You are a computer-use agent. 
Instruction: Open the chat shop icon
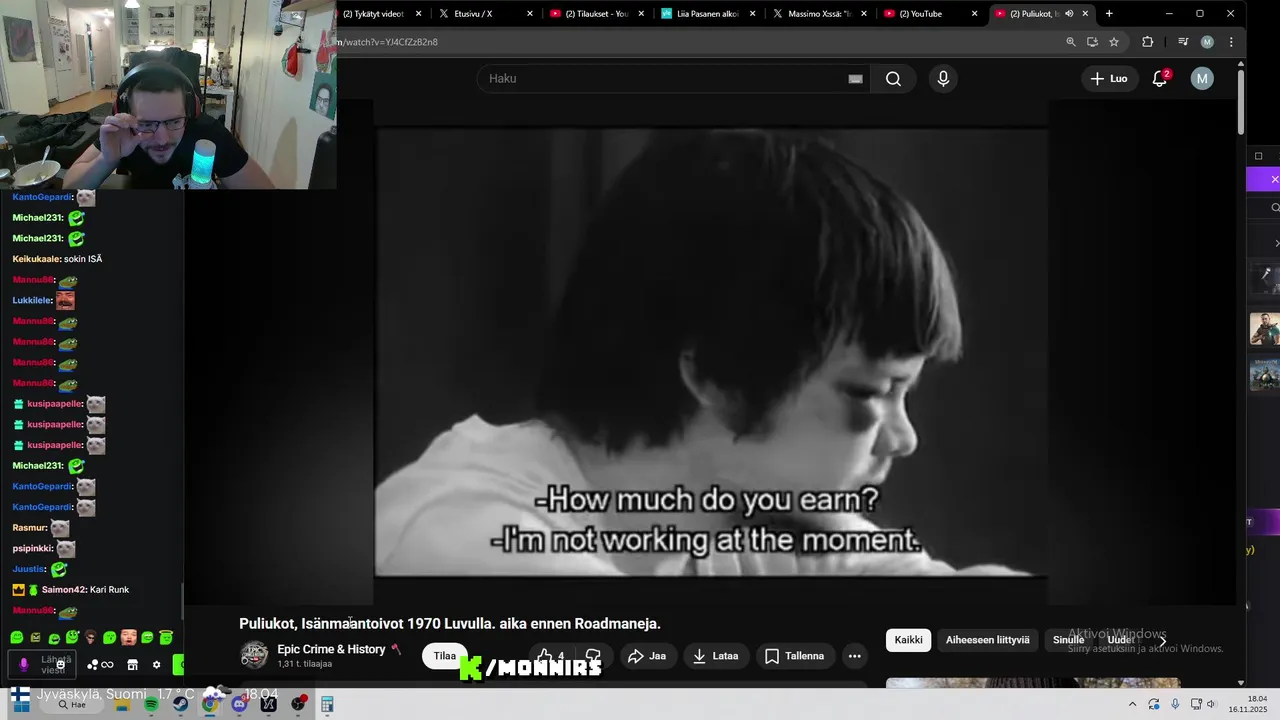(132, 665)
